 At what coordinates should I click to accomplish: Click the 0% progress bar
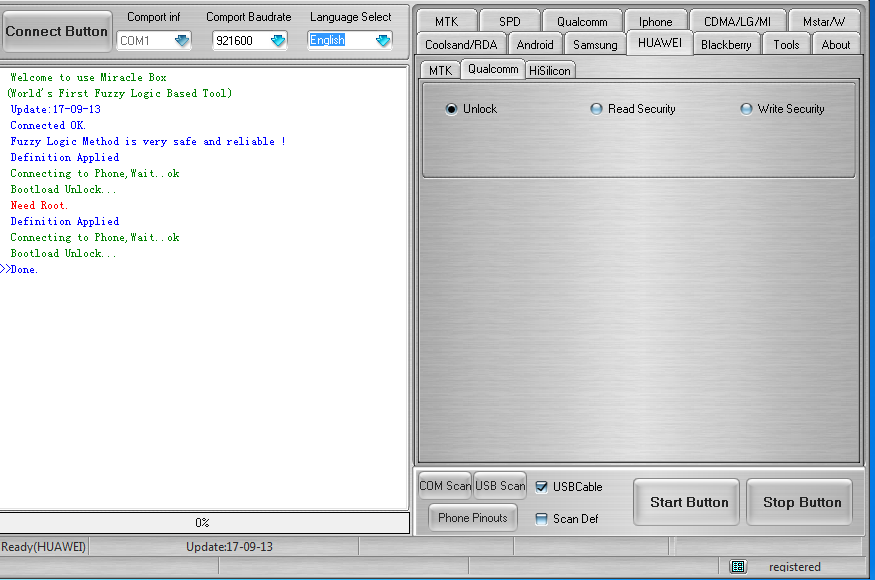[x=204, y=523]
